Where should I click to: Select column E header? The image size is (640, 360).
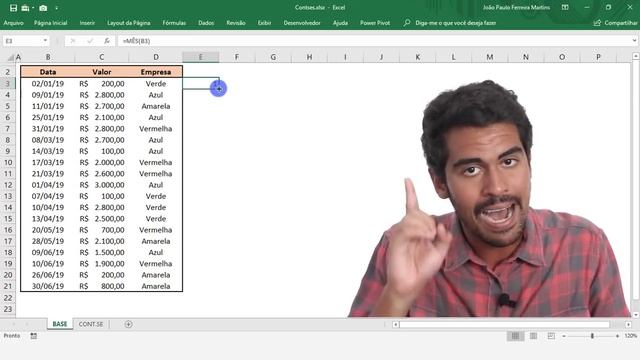(200, 57)
